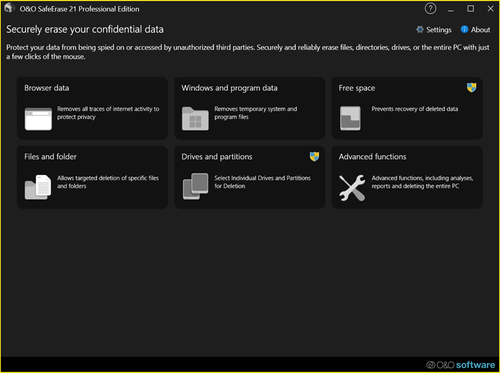This screenshot has height=373, width=500.
Task: Click the O&O software logo
Action: tap(460, 365)
